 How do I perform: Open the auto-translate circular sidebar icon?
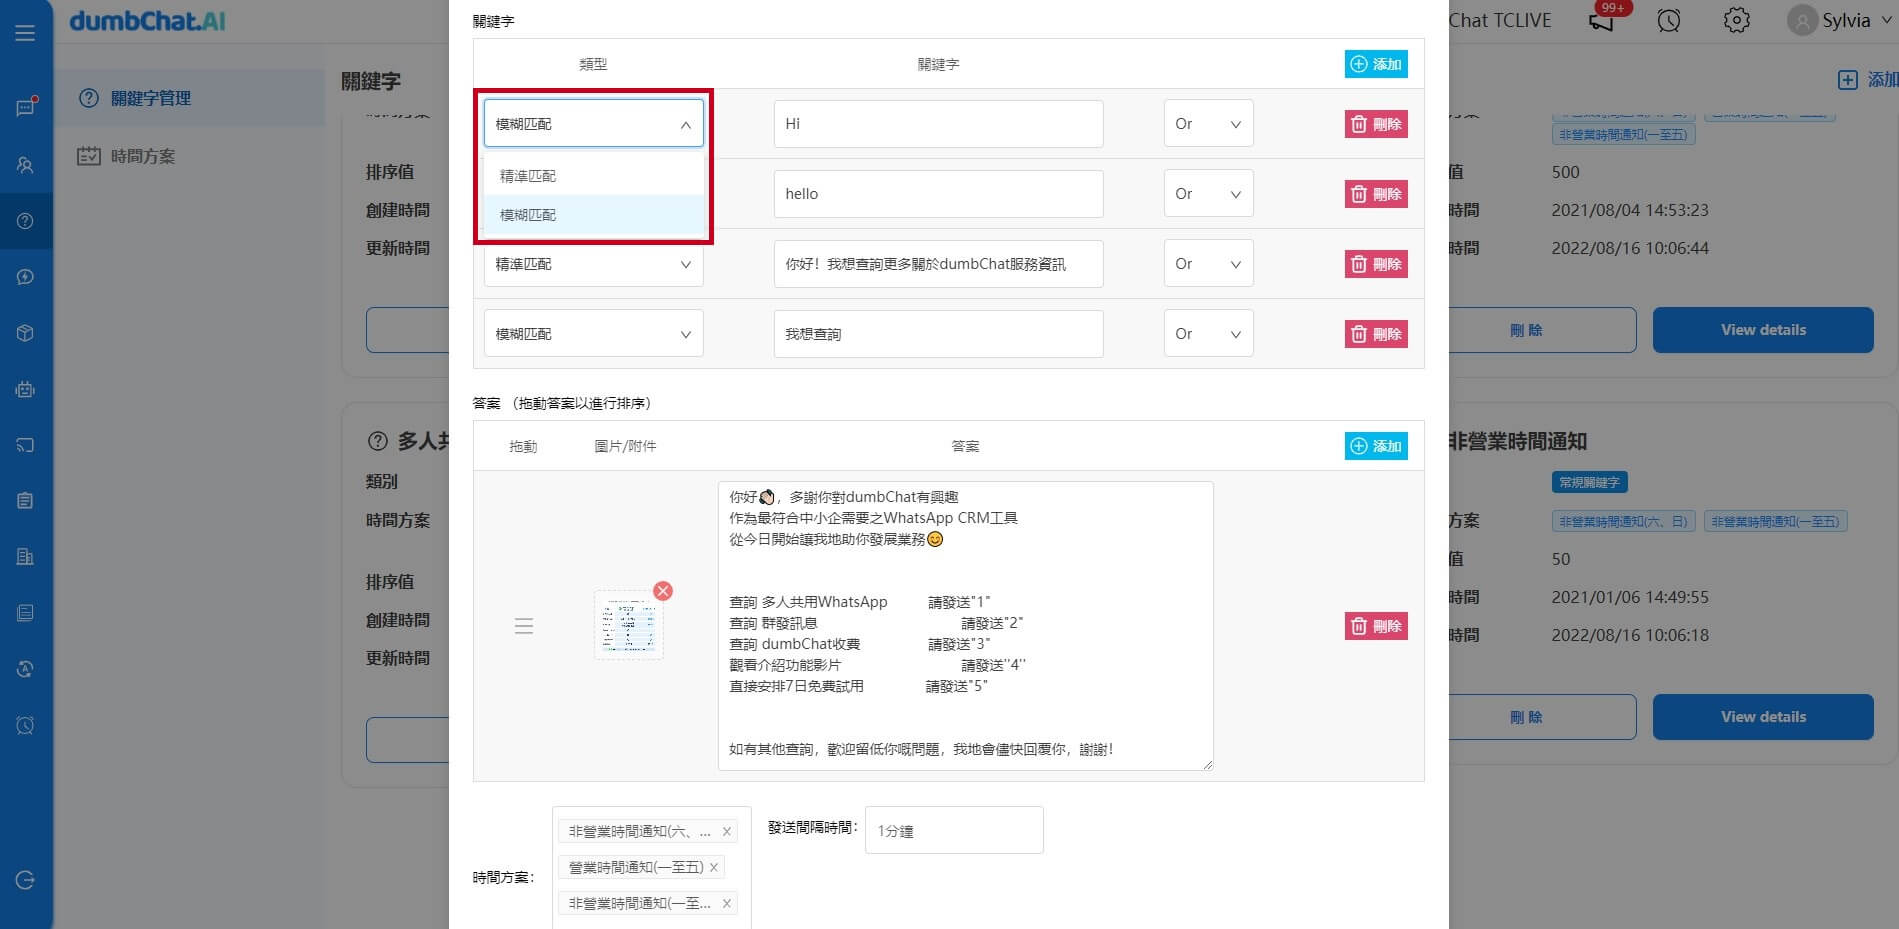point(25,669)
